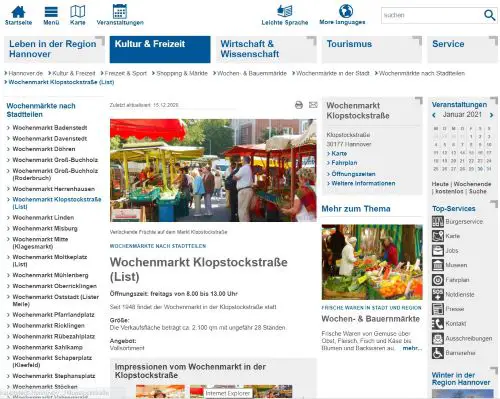Open Wochenmarkt Stephansplatz sidebar link
The width and height of the screenshot is (500, 399).
(x=54, y=376)
